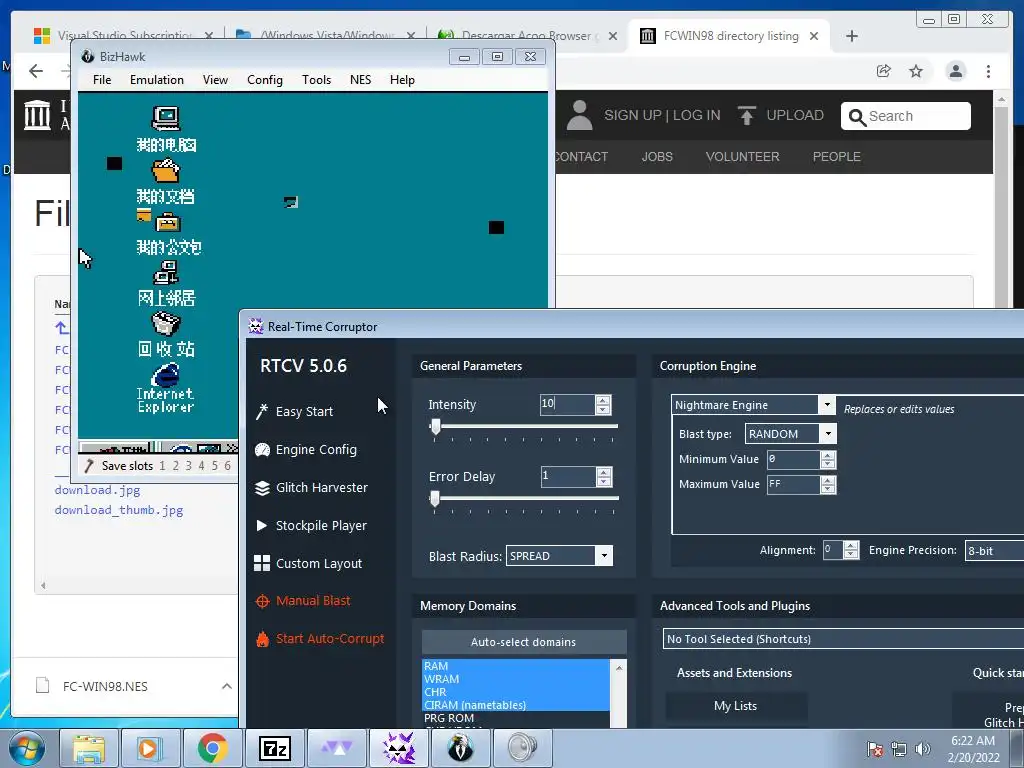Click the Windows Start orb

coord(27,748)
